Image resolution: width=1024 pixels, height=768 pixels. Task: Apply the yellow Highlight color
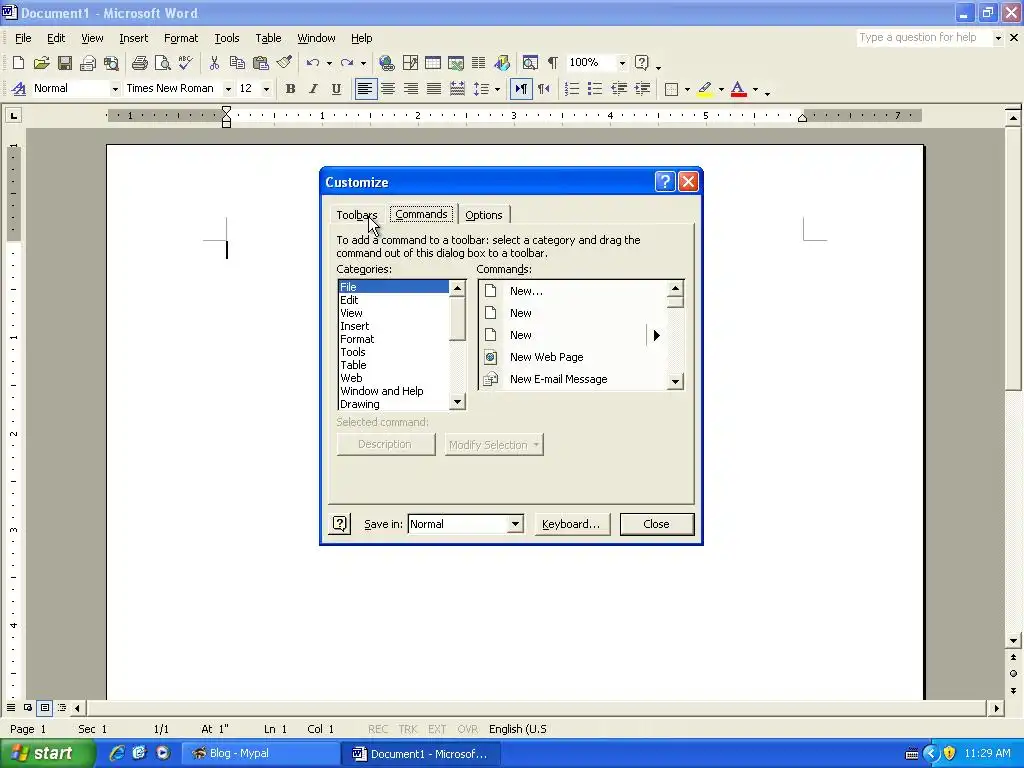coord(705,89)
